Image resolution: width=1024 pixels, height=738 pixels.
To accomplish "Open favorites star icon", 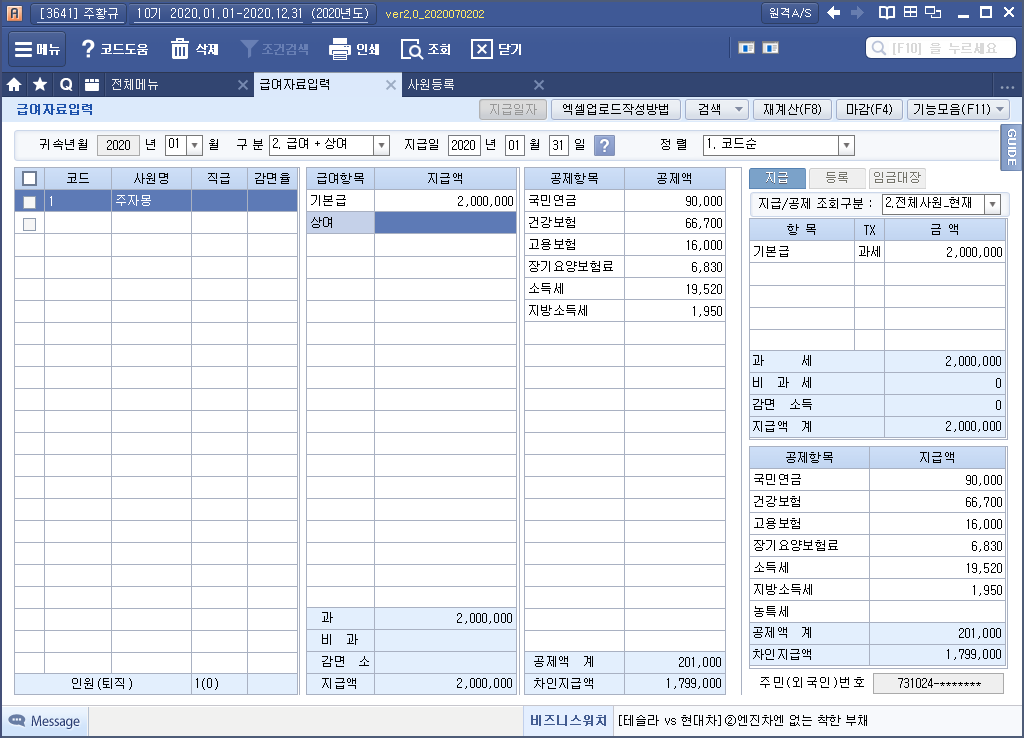I will [x=40, y=84].
